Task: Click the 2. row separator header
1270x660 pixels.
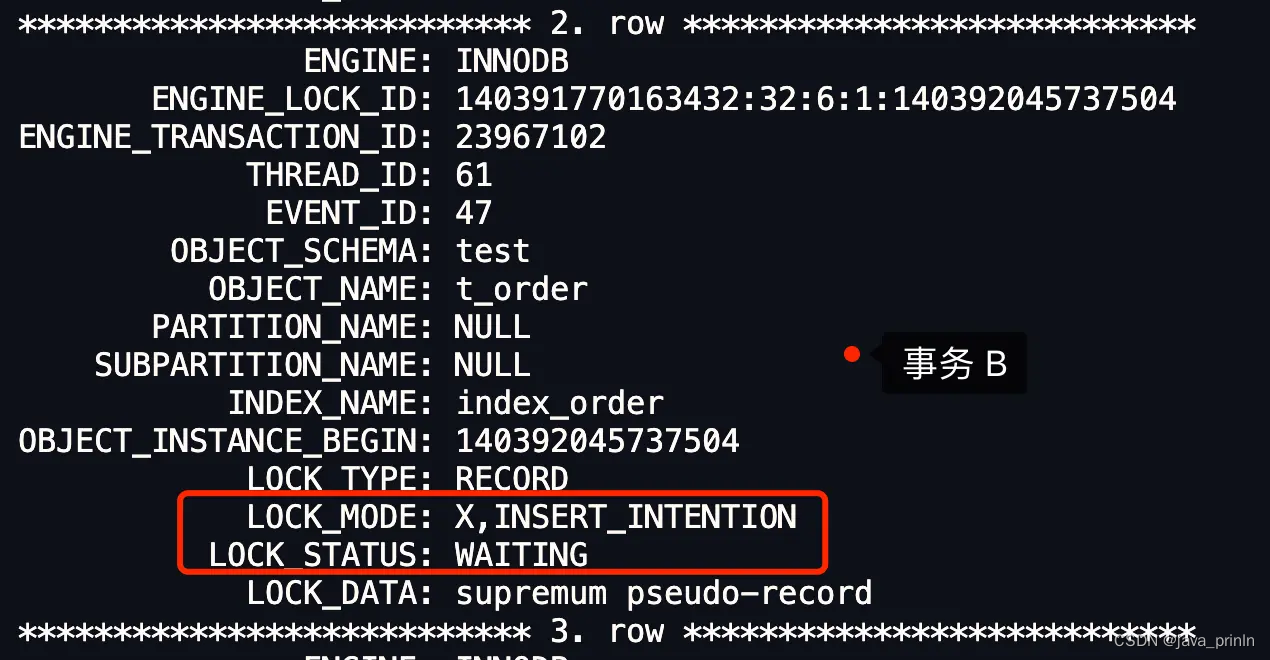Action: 607,23
